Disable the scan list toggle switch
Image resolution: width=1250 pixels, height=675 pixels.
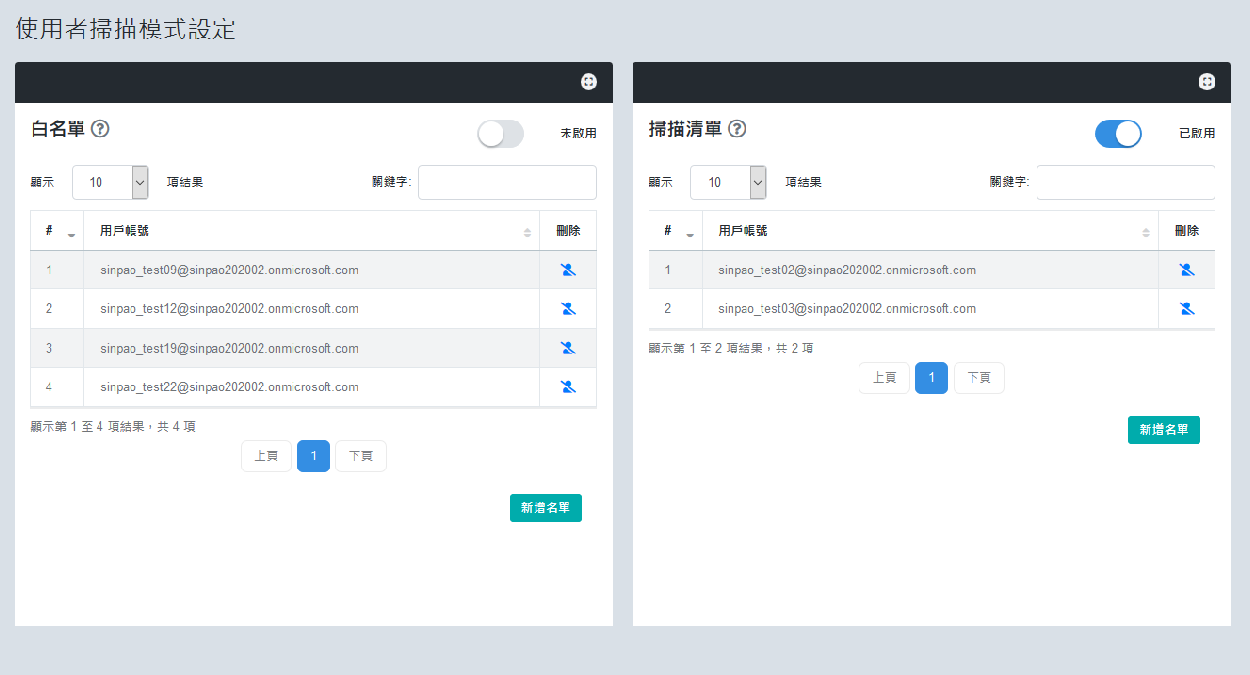tap(1118, 134)
